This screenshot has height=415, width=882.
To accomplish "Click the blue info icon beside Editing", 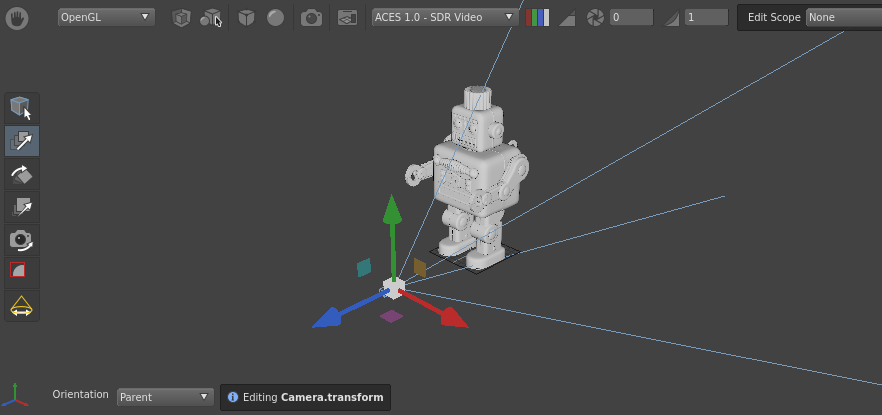I will (232, 398).
